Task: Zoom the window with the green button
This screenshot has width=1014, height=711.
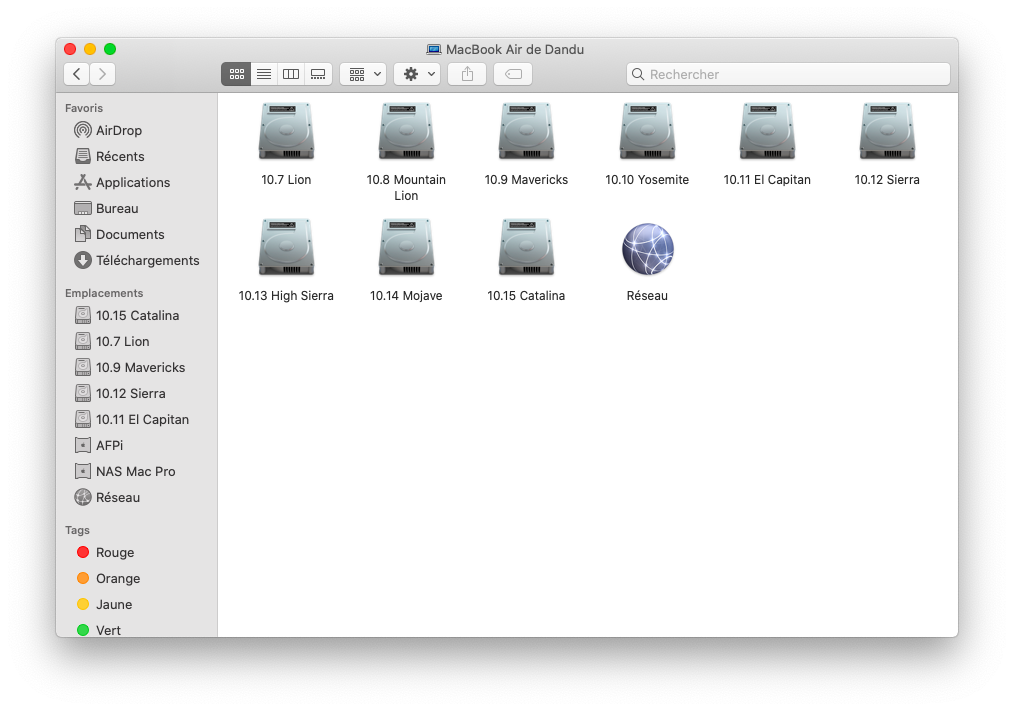Action: 110,49
